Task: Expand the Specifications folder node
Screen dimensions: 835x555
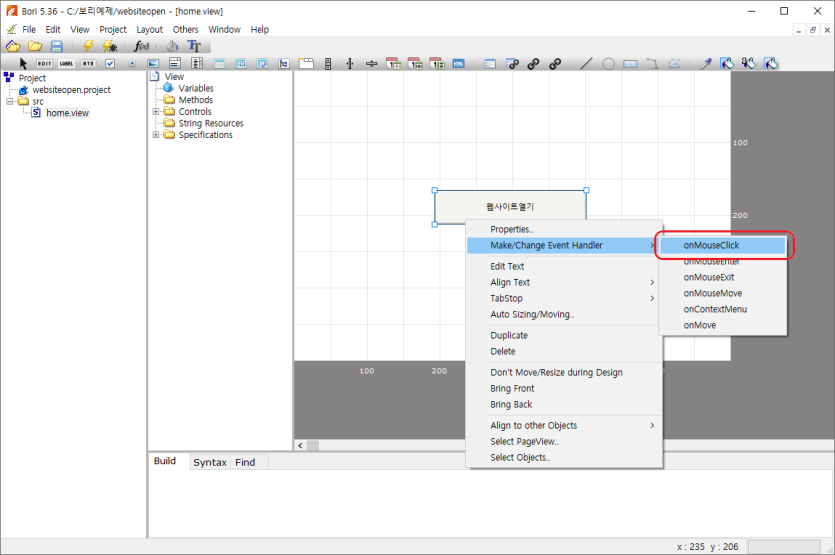Action: [156, 135]
